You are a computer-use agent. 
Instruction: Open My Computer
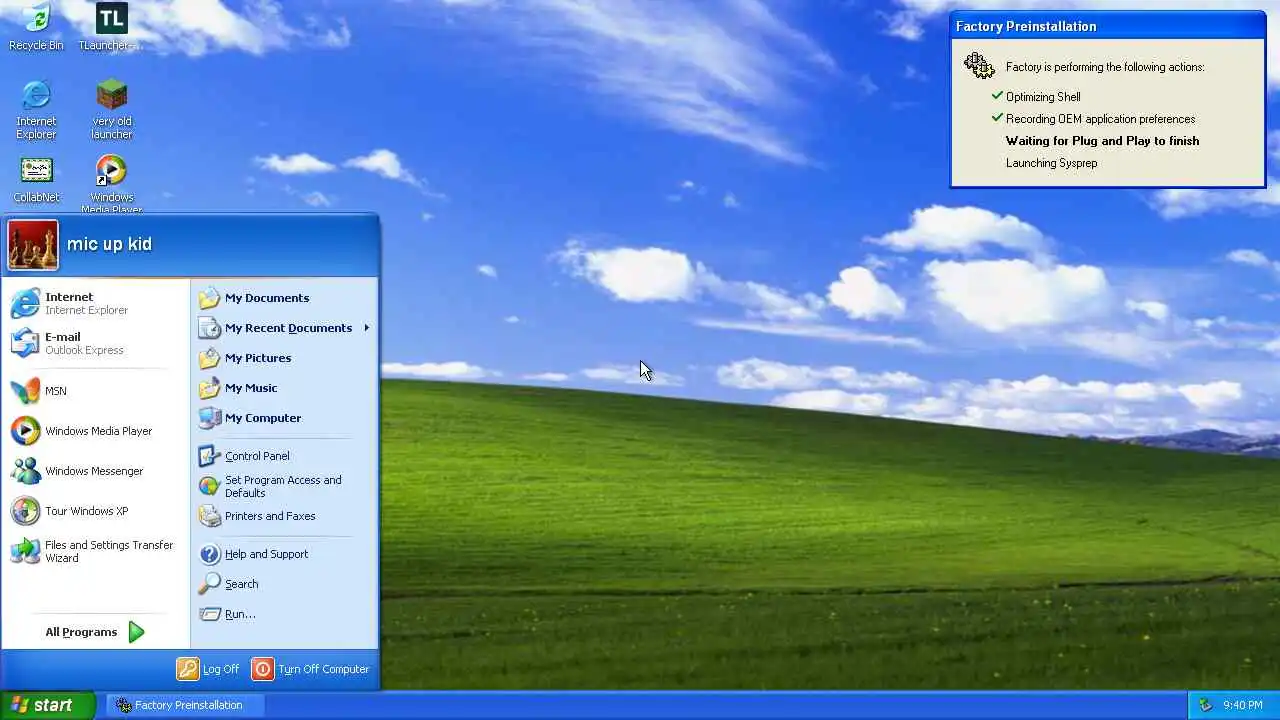(x=284, y=418)
